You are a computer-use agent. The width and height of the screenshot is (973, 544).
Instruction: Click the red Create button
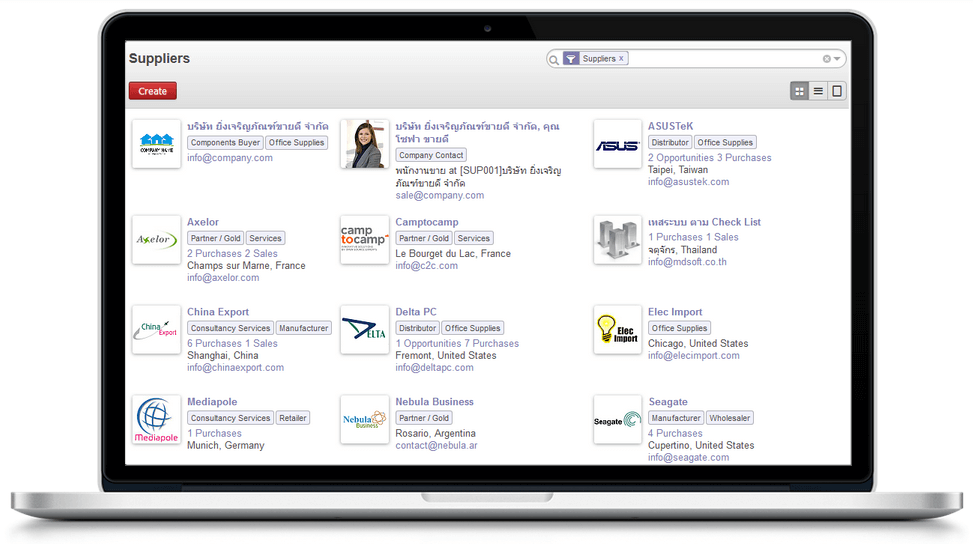(x=153, y=91)
